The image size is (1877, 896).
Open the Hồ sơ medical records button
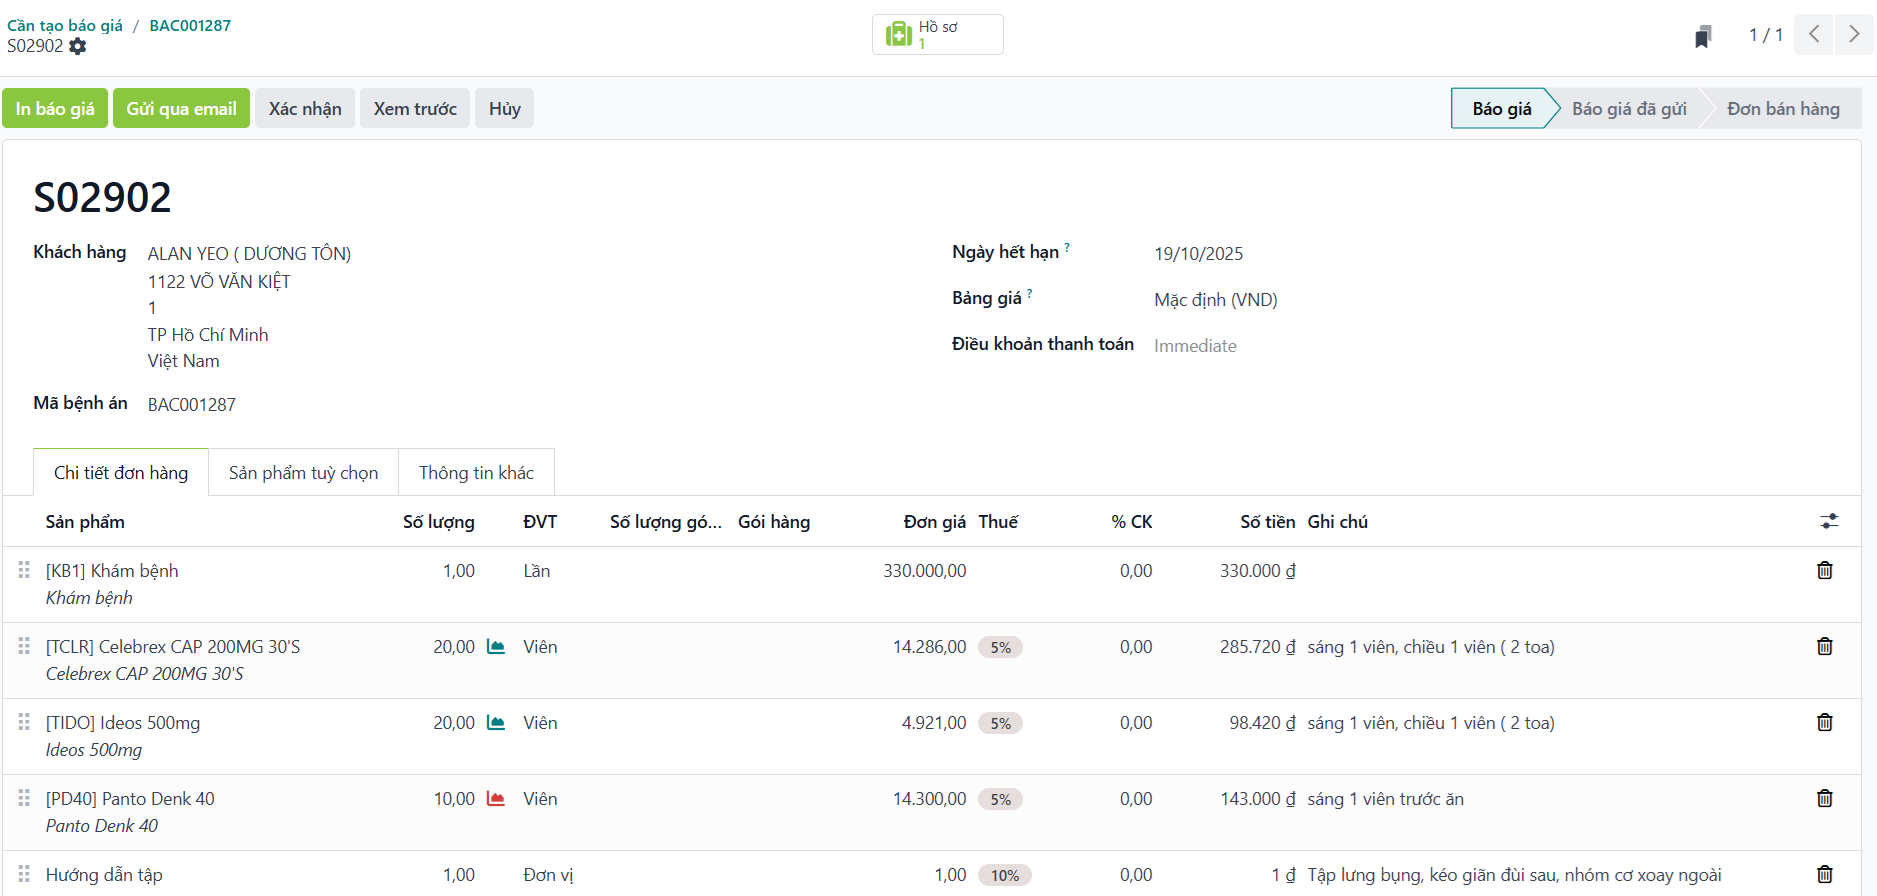tap(937, 35)
